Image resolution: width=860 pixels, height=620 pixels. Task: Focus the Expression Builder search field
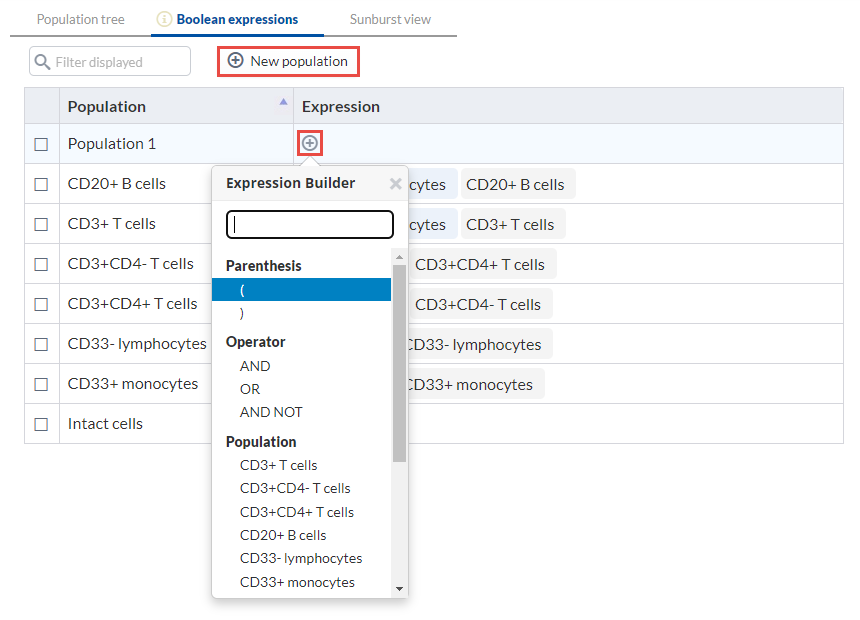(310, 224)
